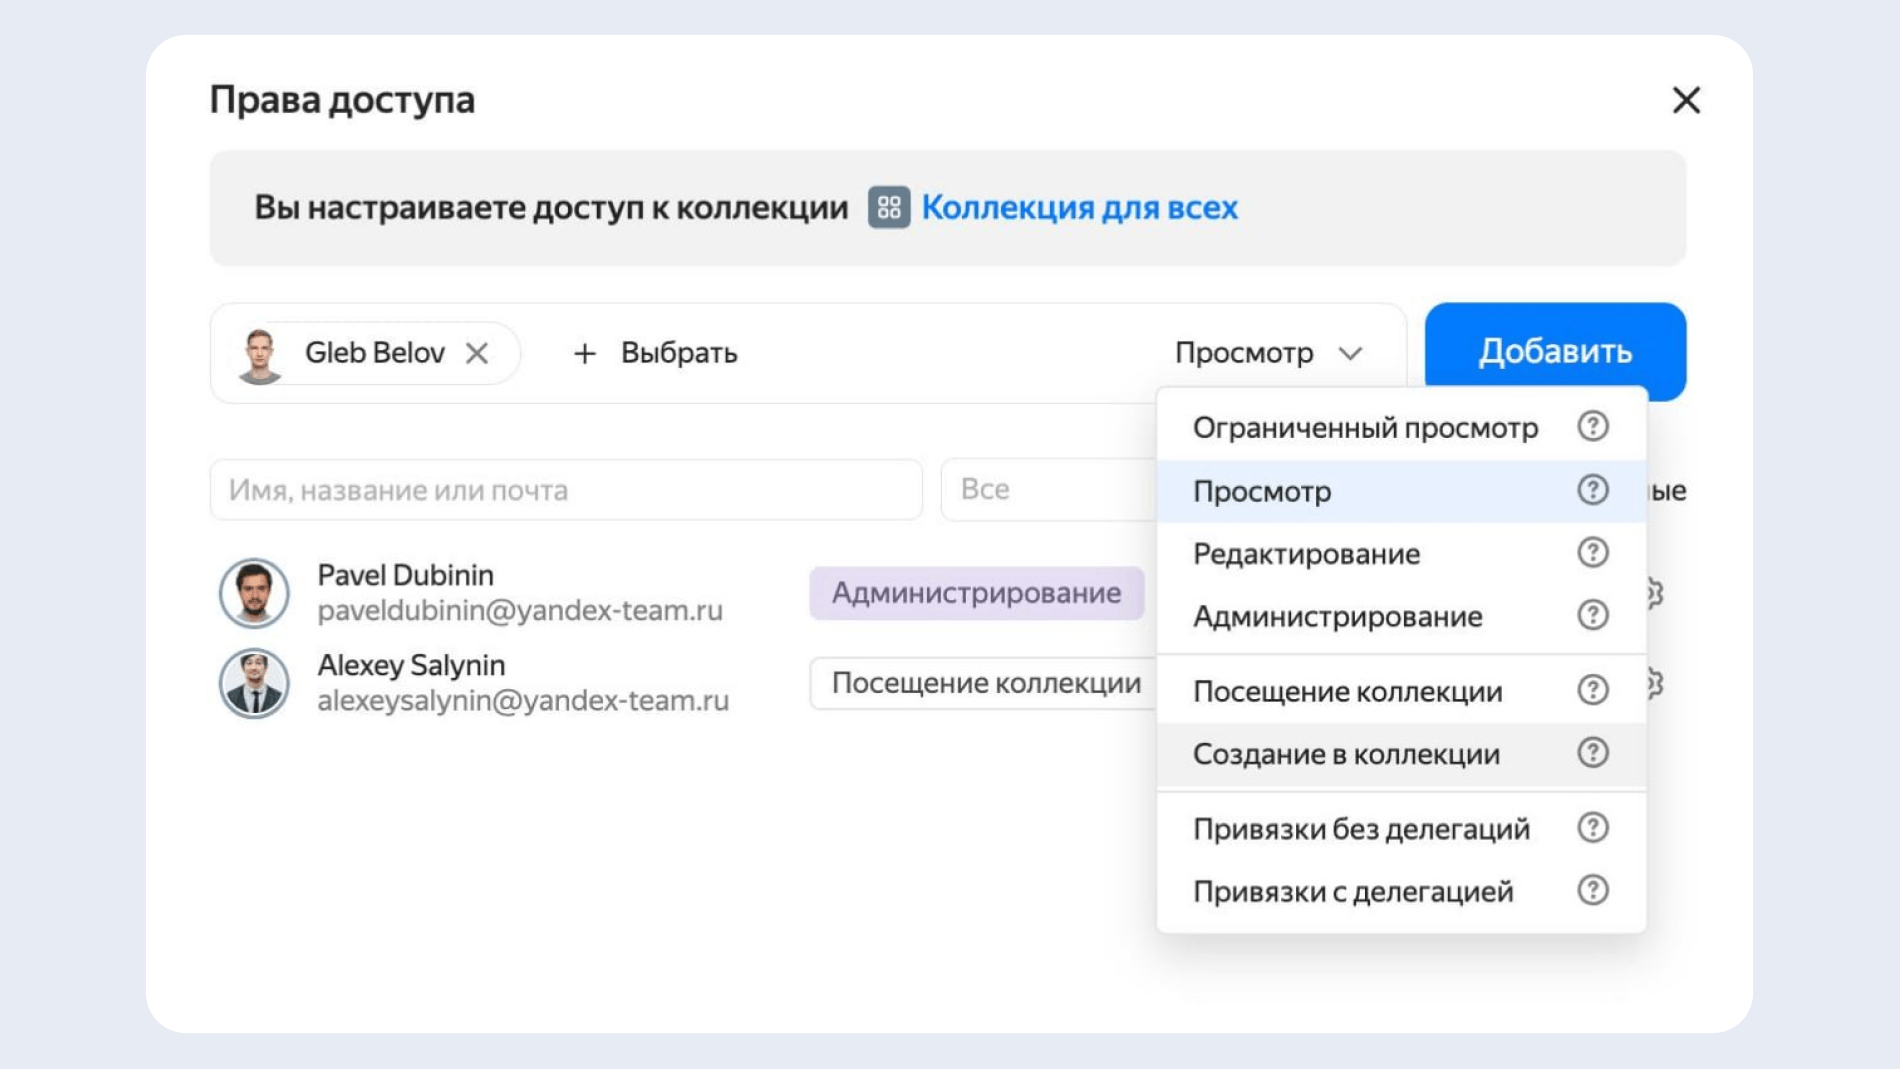Image resolution: width=1900 pixels, height=1069 pixels.
Task: Select Просмотр option in the menu
Action: (1401, 491)
